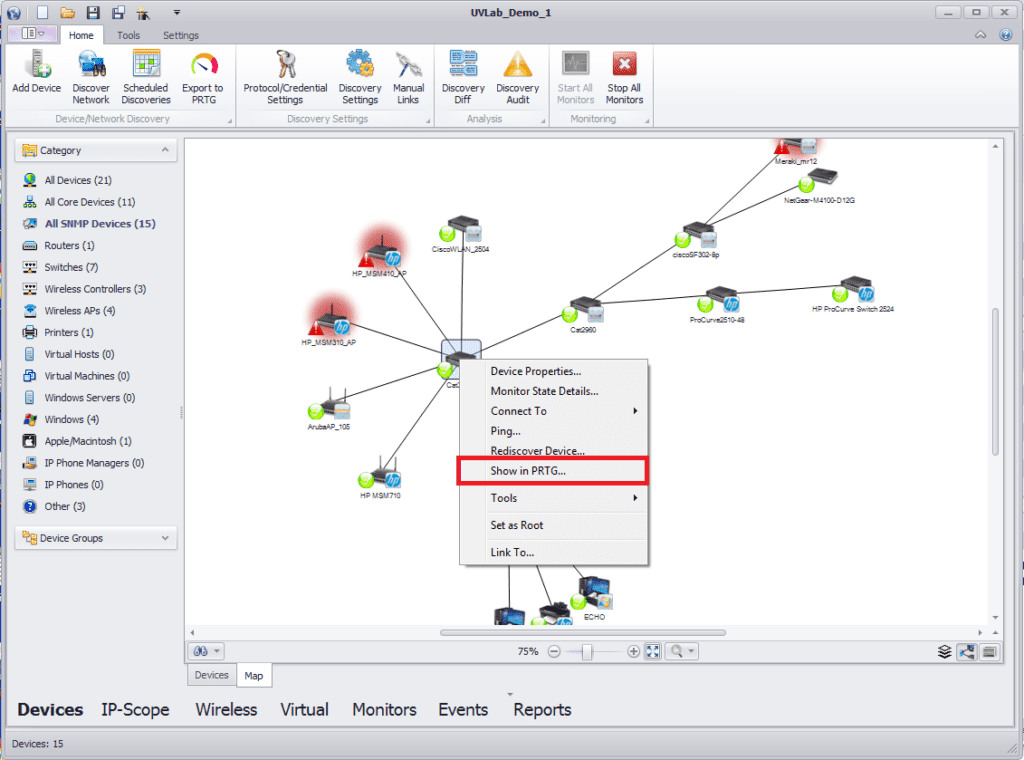Viewport: 1024px width, 760px height.
Task: Open Discovery Settings gear icon
Action: (x=360, y=64)
